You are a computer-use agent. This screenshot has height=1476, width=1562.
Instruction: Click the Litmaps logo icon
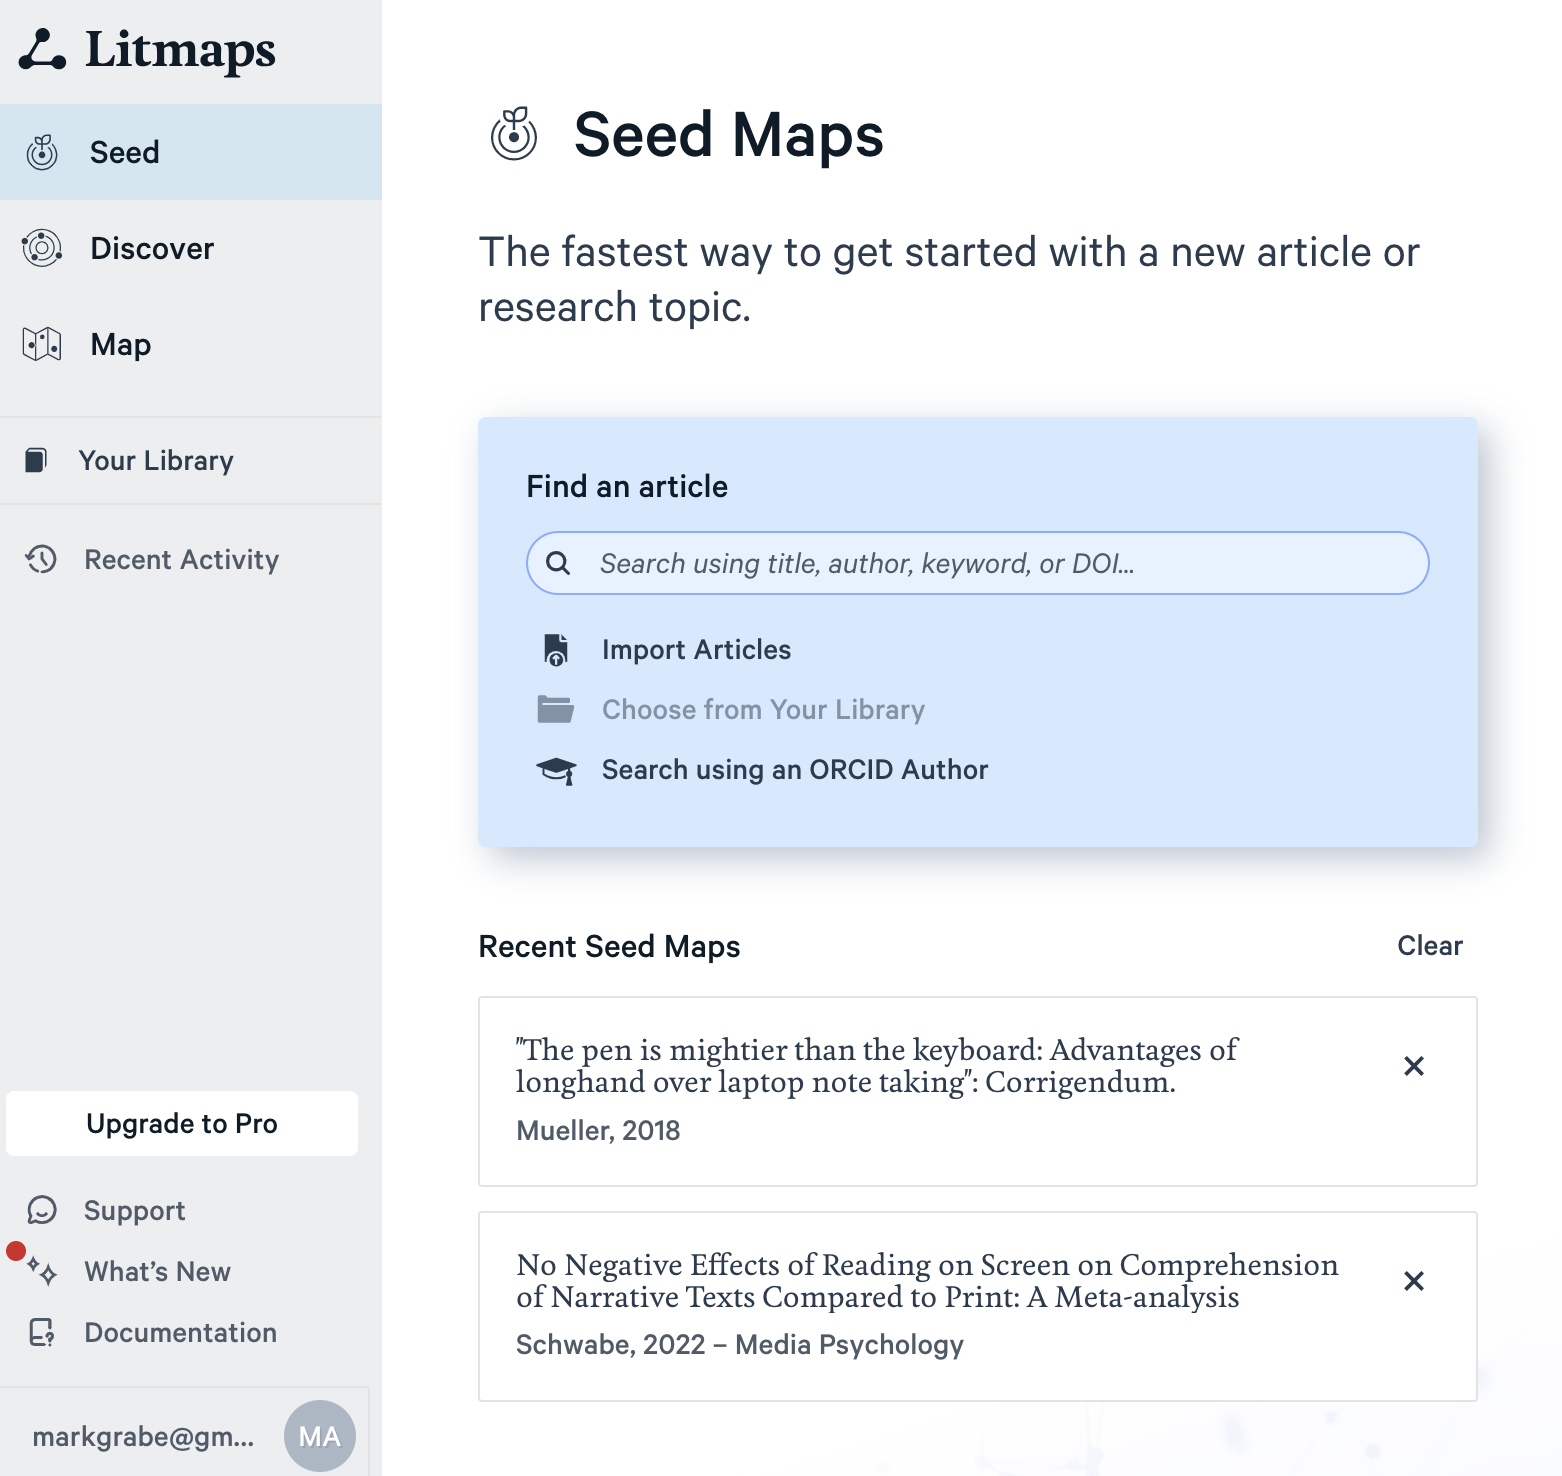(x=42, y=49)
